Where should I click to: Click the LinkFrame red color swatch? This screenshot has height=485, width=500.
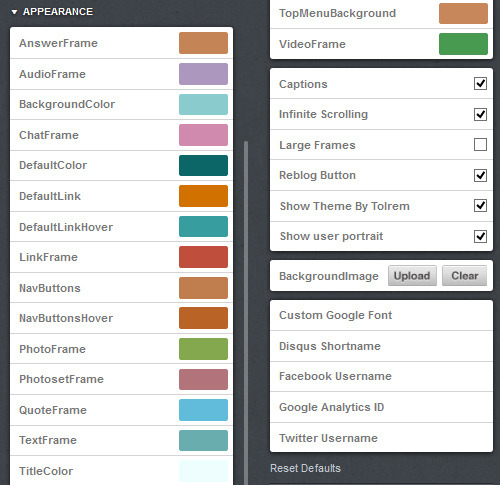click(x=203, y=257)
